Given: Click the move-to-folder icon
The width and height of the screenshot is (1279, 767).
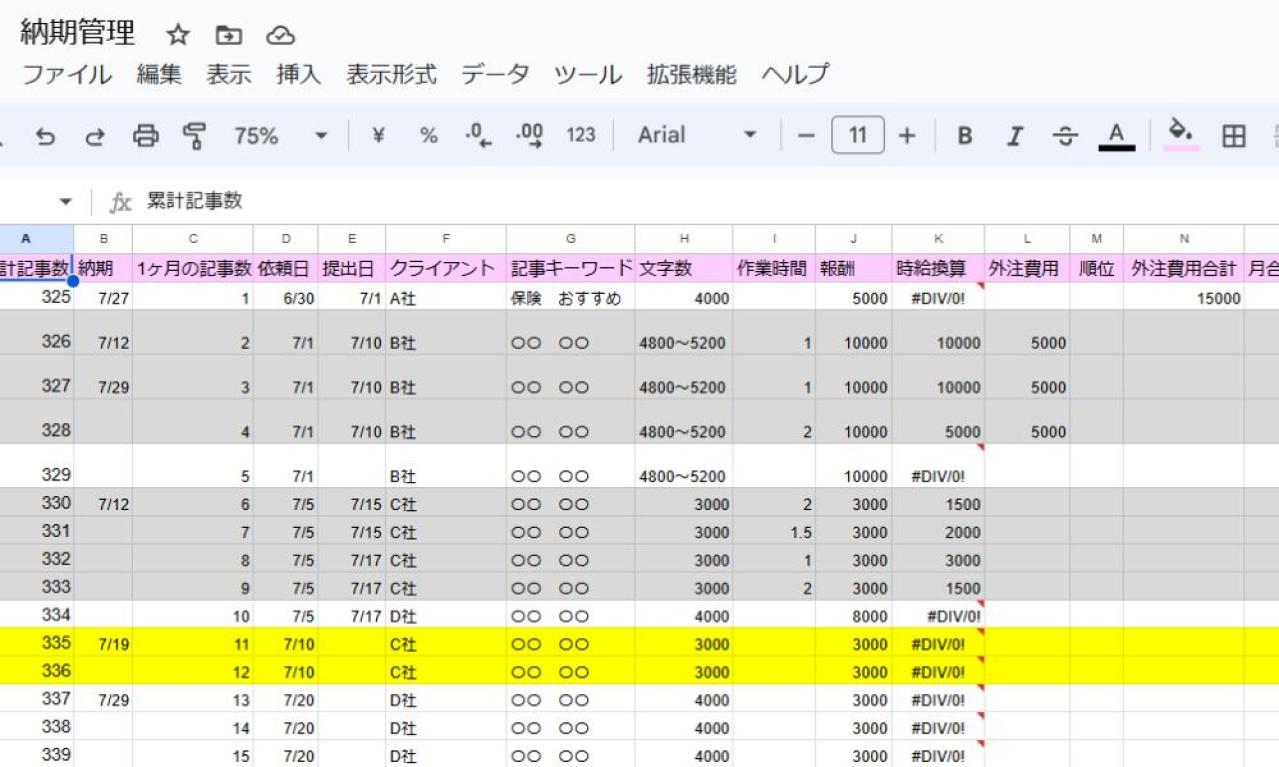Looking at the screenshot, I should (229, 35).
